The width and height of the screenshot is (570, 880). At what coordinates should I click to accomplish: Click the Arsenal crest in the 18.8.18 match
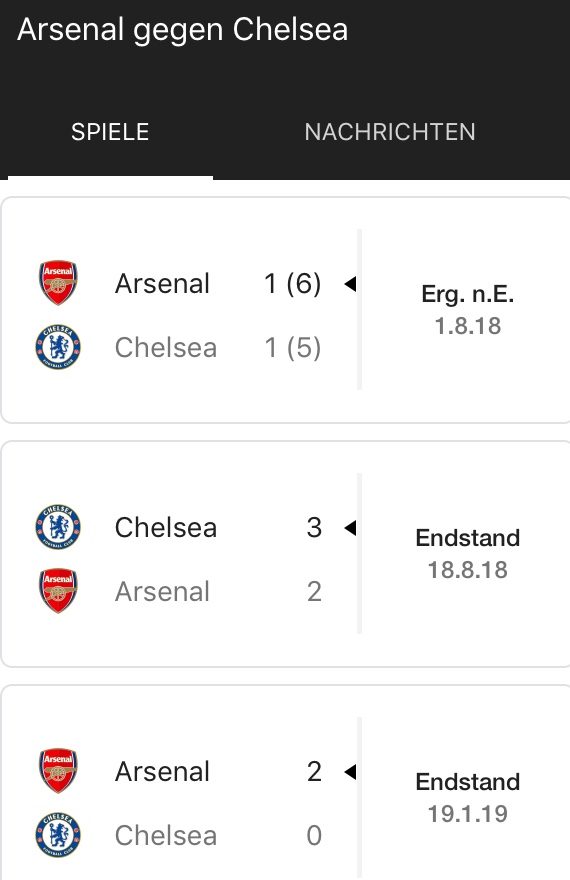(x=58, y=590)
